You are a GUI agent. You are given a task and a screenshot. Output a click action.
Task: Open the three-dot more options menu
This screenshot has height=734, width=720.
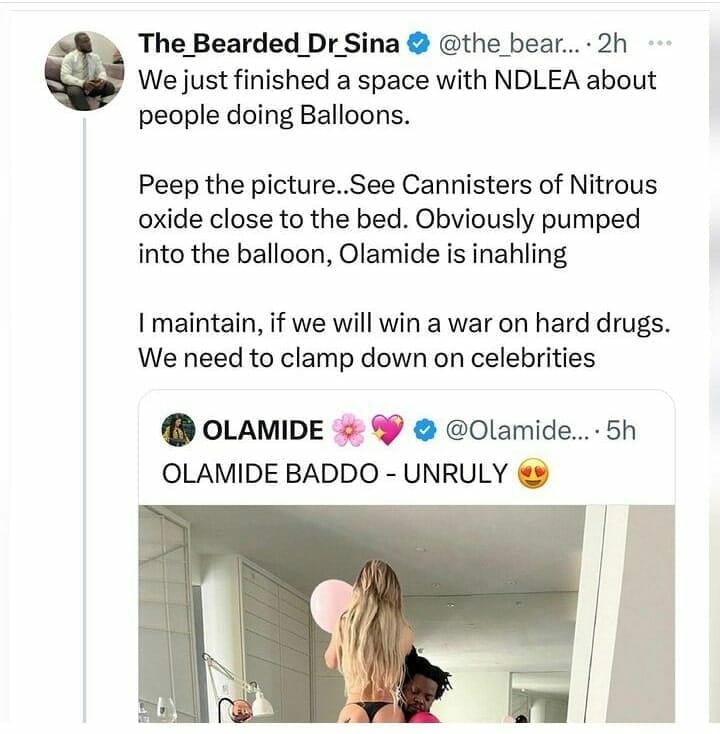[x=660, y=44]
